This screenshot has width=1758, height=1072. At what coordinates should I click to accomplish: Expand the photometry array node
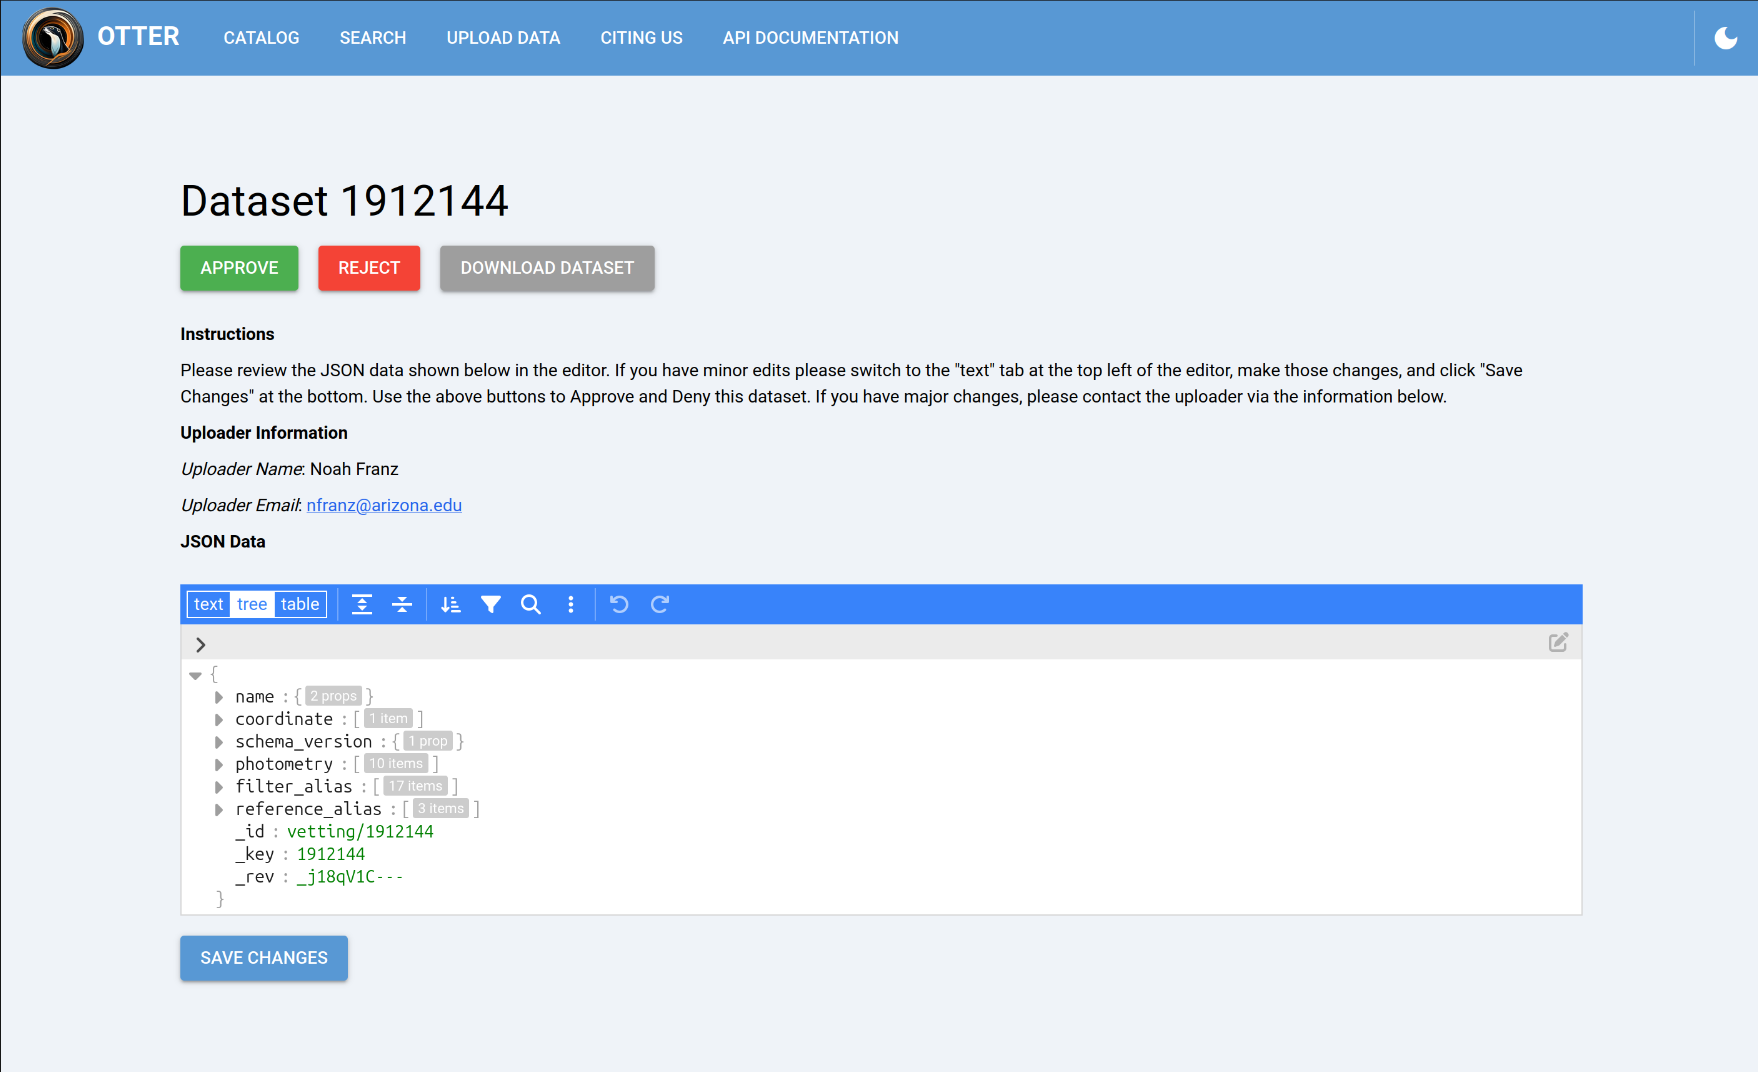point(219,764)
